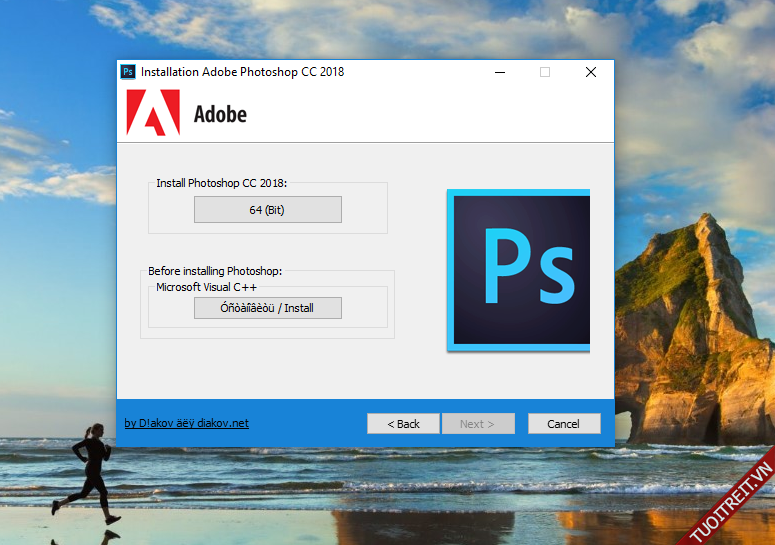This screenshot has height=545, width=775.
Task: Start the 64 (Bit) Photoshop install
Action: [267, 209]
